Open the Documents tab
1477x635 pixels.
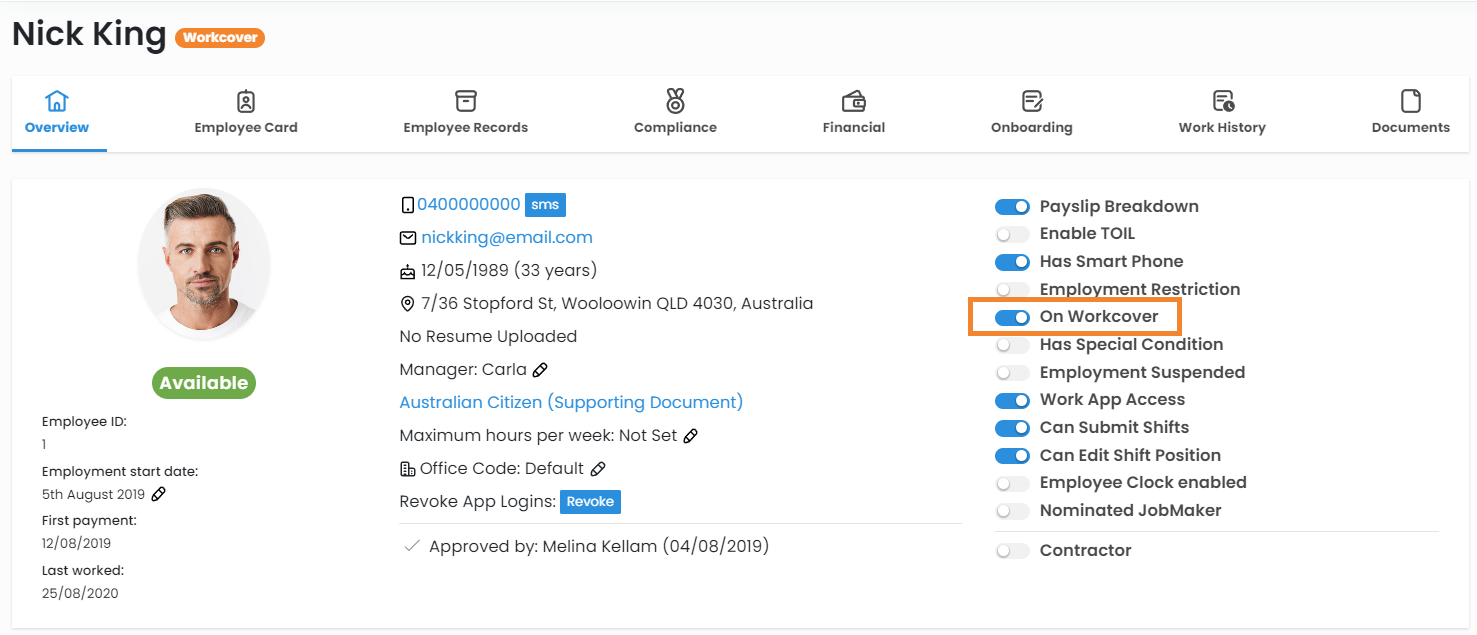point(1410,112)
